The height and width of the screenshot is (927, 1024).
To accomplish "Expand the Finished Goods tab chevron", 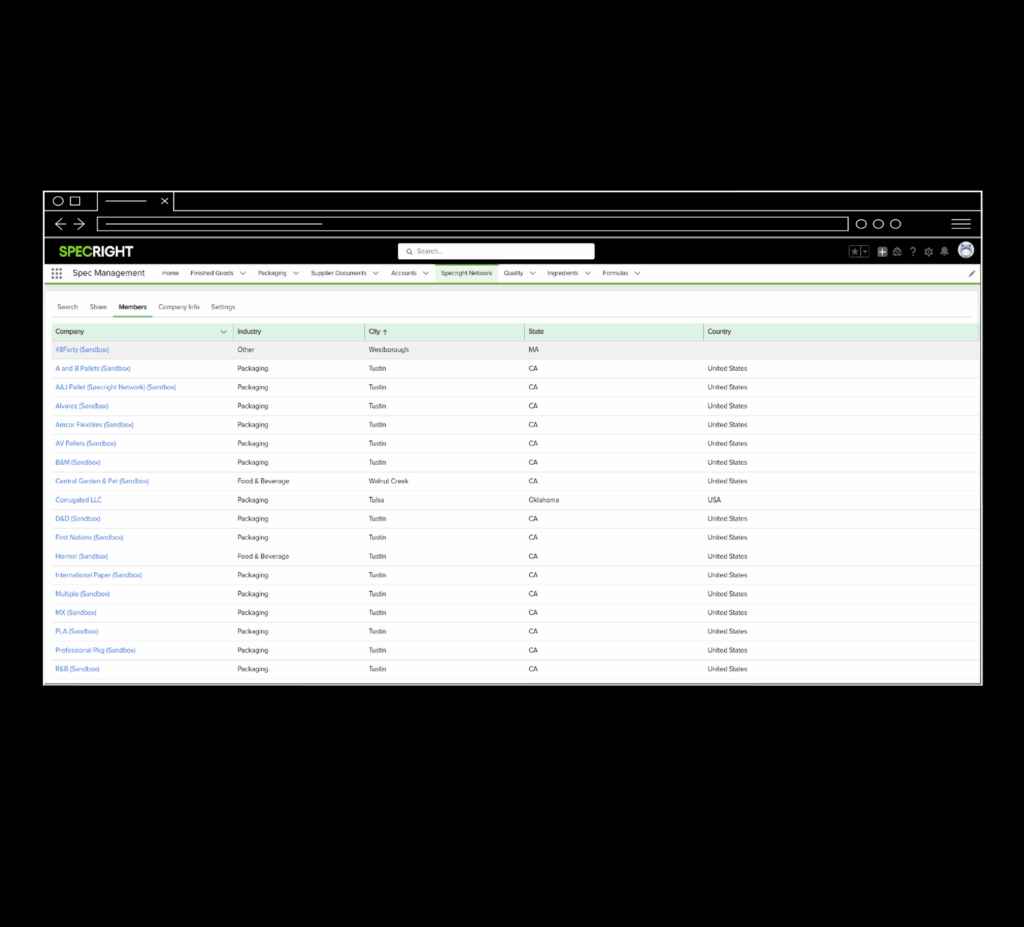I will pos(243,274).
